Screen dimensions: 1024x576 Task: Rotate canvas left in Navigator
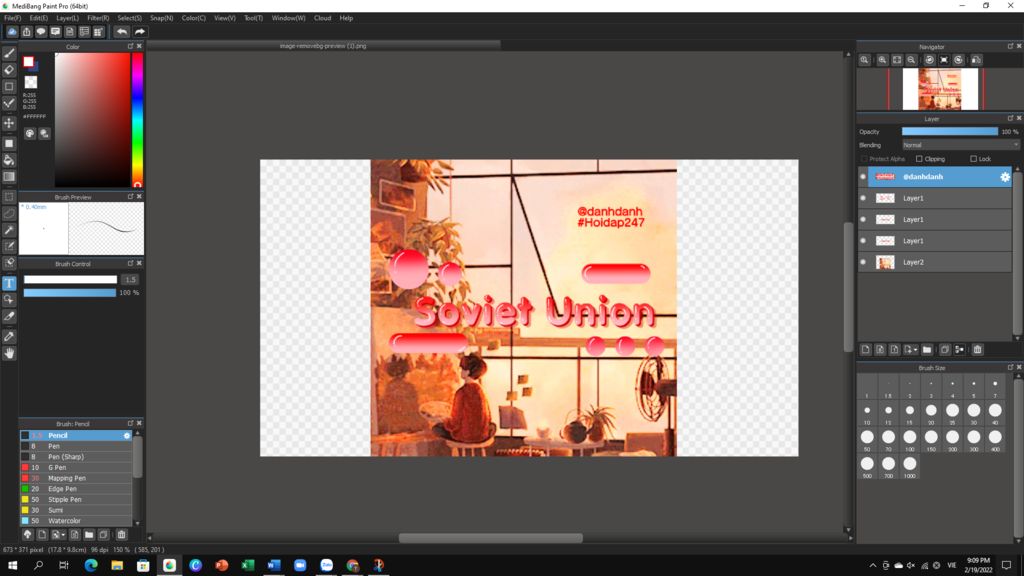click(x=929, y=59)
